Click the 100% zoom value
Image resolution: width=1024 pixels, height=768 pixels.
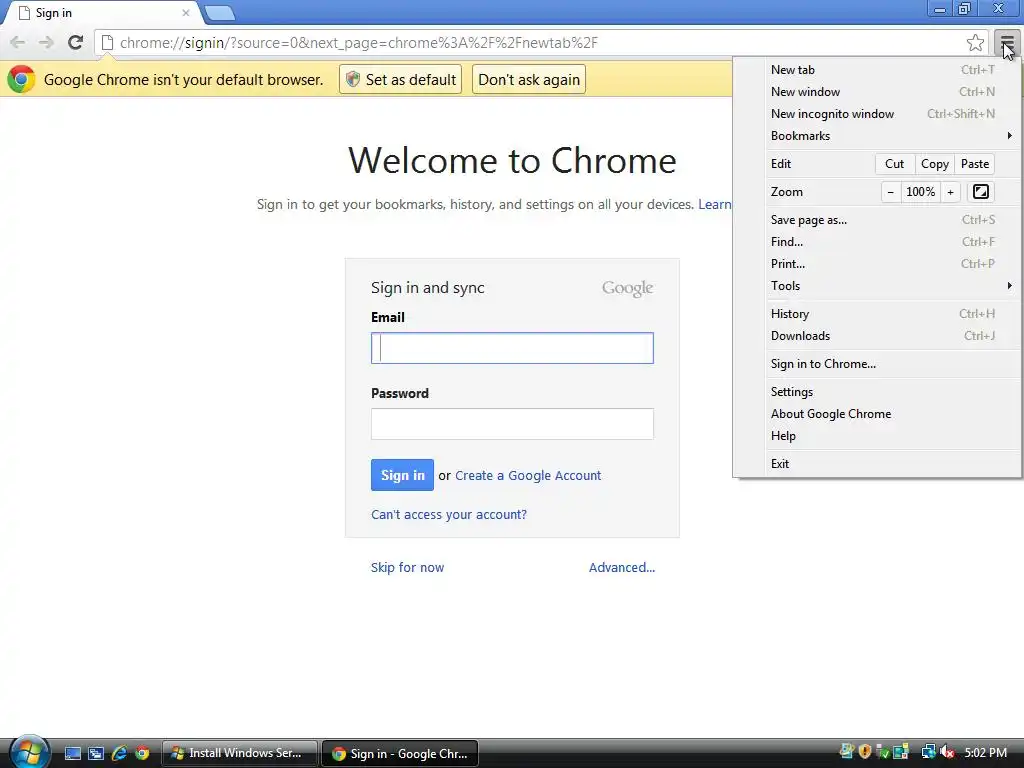click(920, 192)
